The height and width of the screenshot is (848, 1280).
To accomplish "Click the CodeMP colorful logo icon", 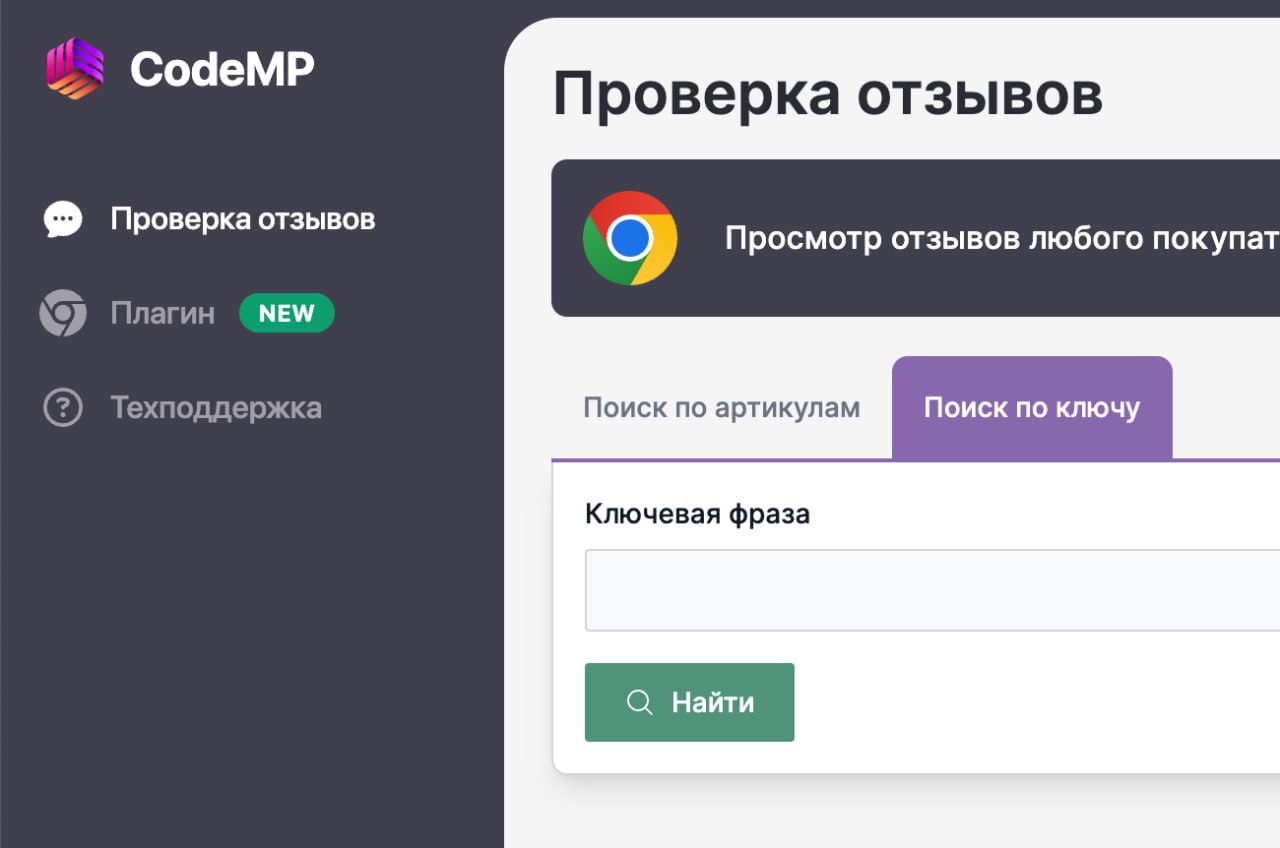I will [x=75, y=68].
